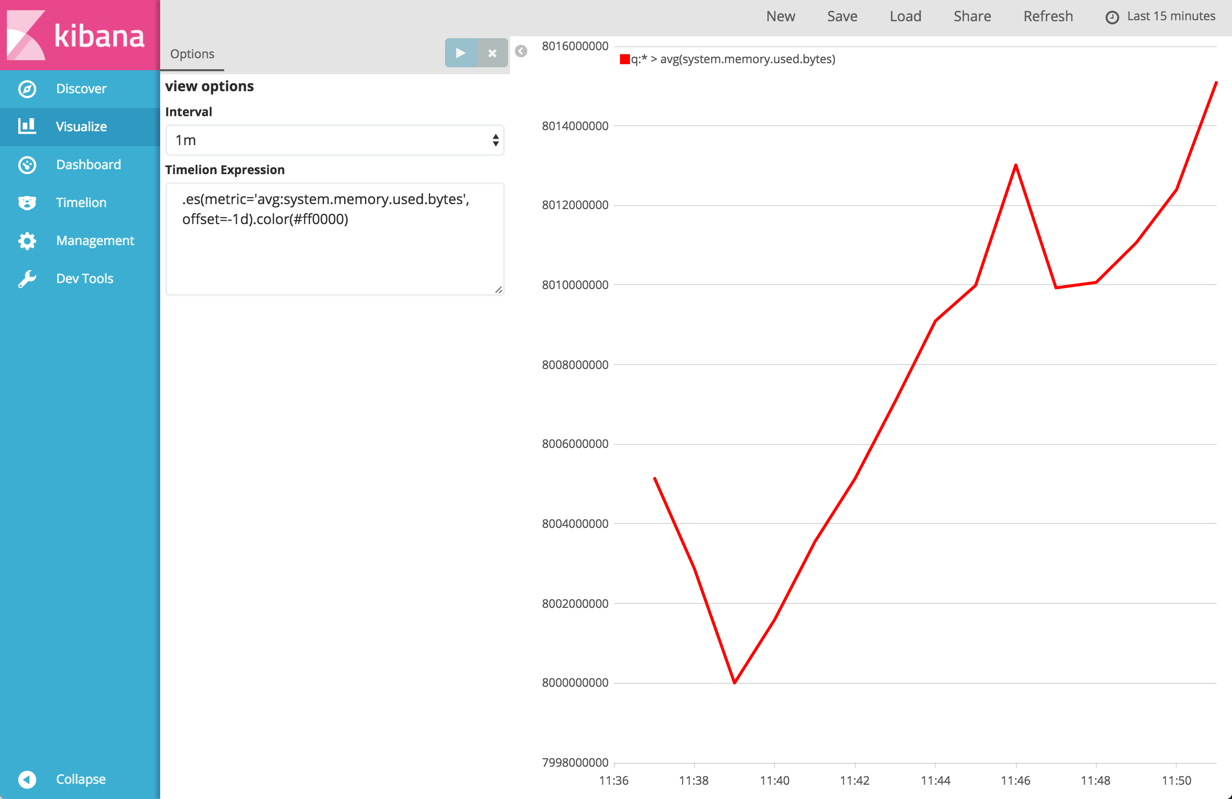Select the Options tab

click(x=192, y=54)
